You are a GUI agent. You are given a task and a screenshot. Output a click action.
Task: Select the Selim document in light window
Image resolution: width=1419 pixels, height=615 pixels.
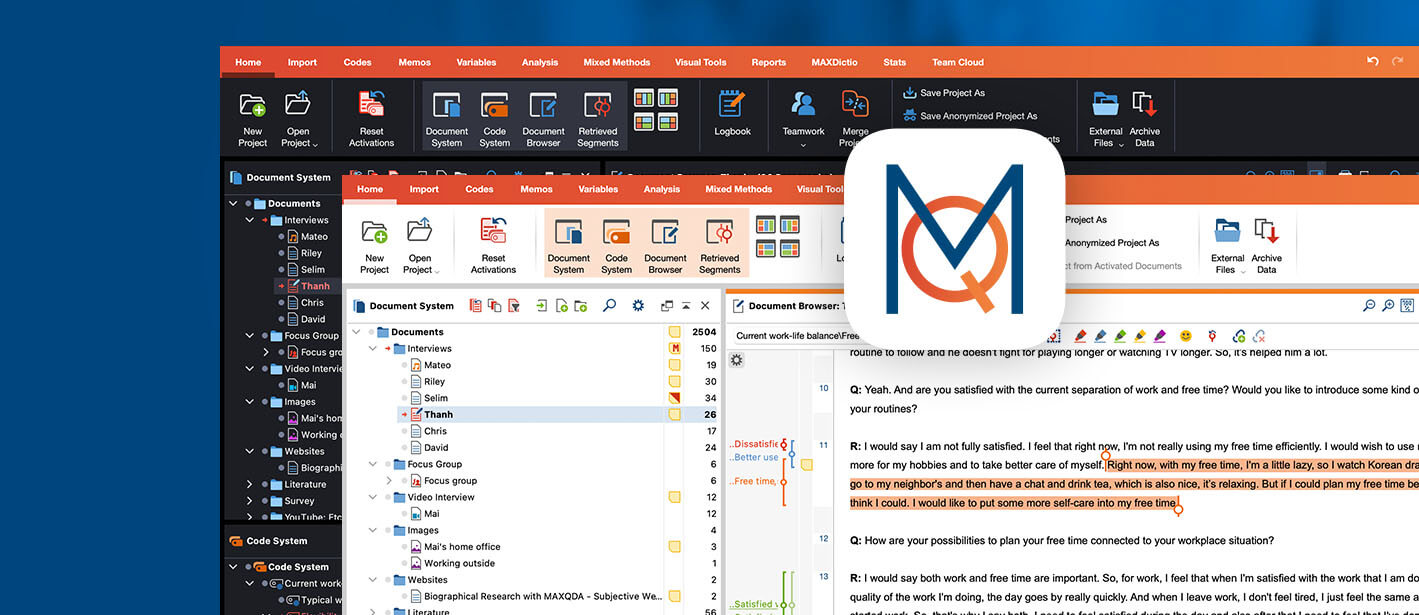(435, 398)
